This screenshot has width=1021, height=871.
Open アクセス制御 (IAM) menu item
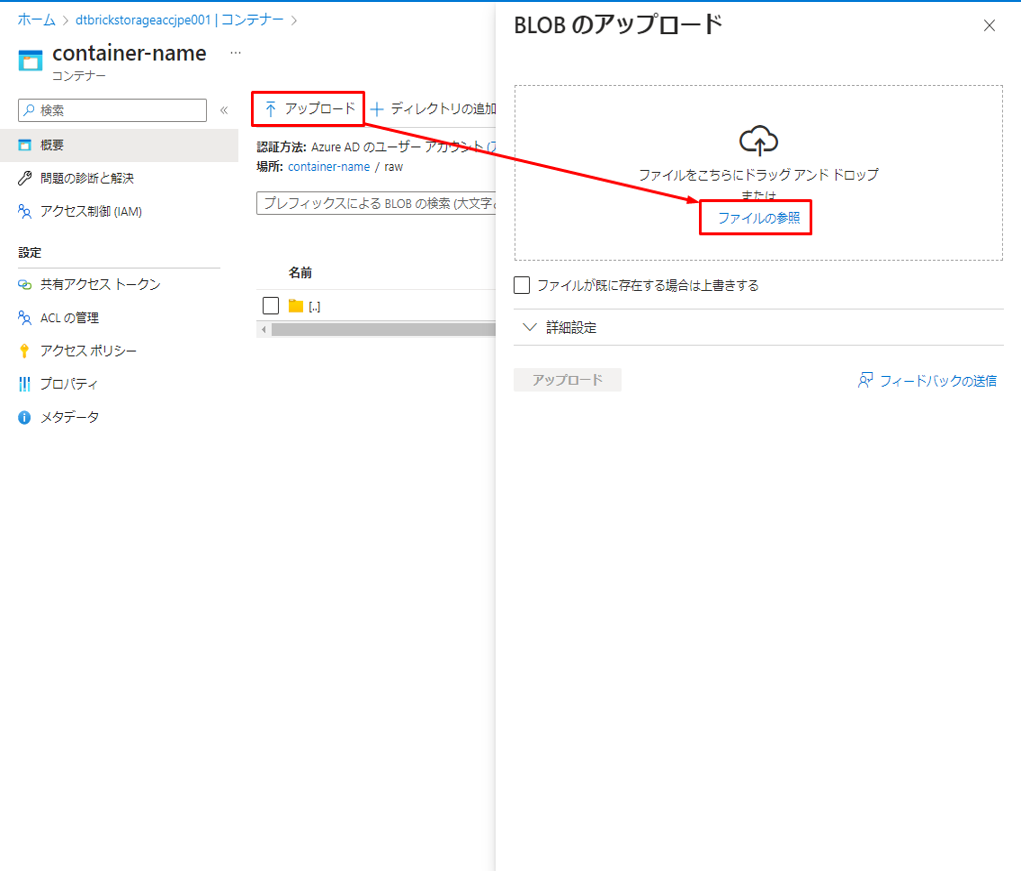point(90,211)
